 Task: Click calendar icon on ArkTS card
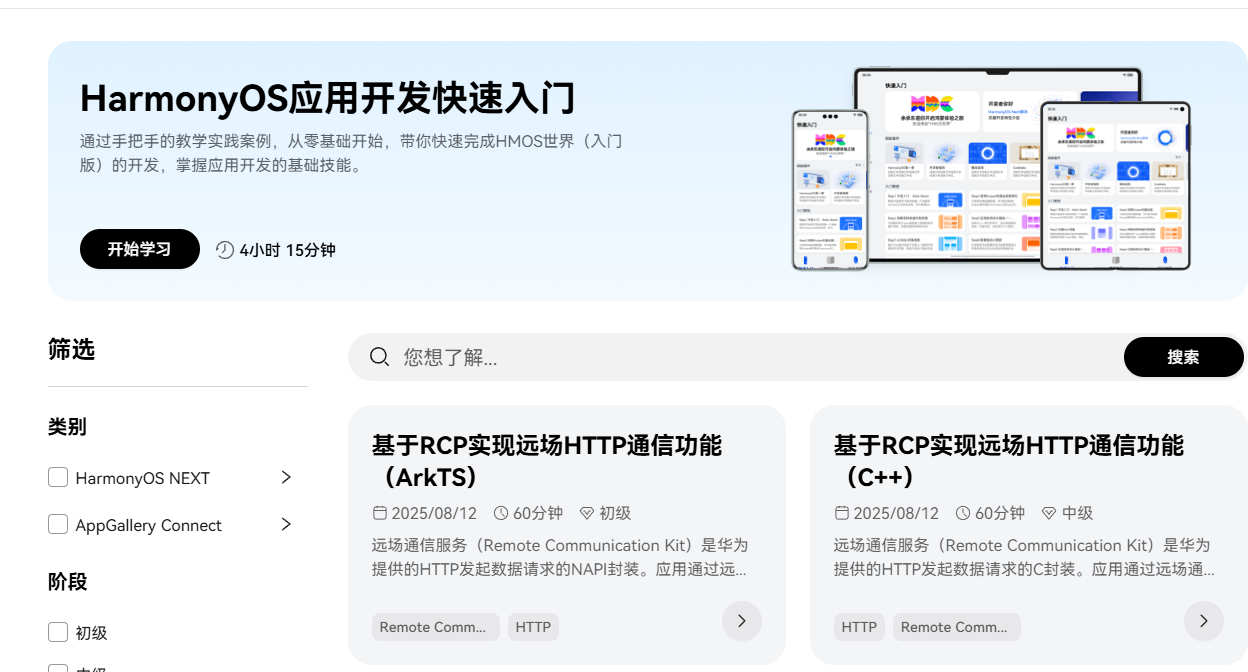(380, 513)
